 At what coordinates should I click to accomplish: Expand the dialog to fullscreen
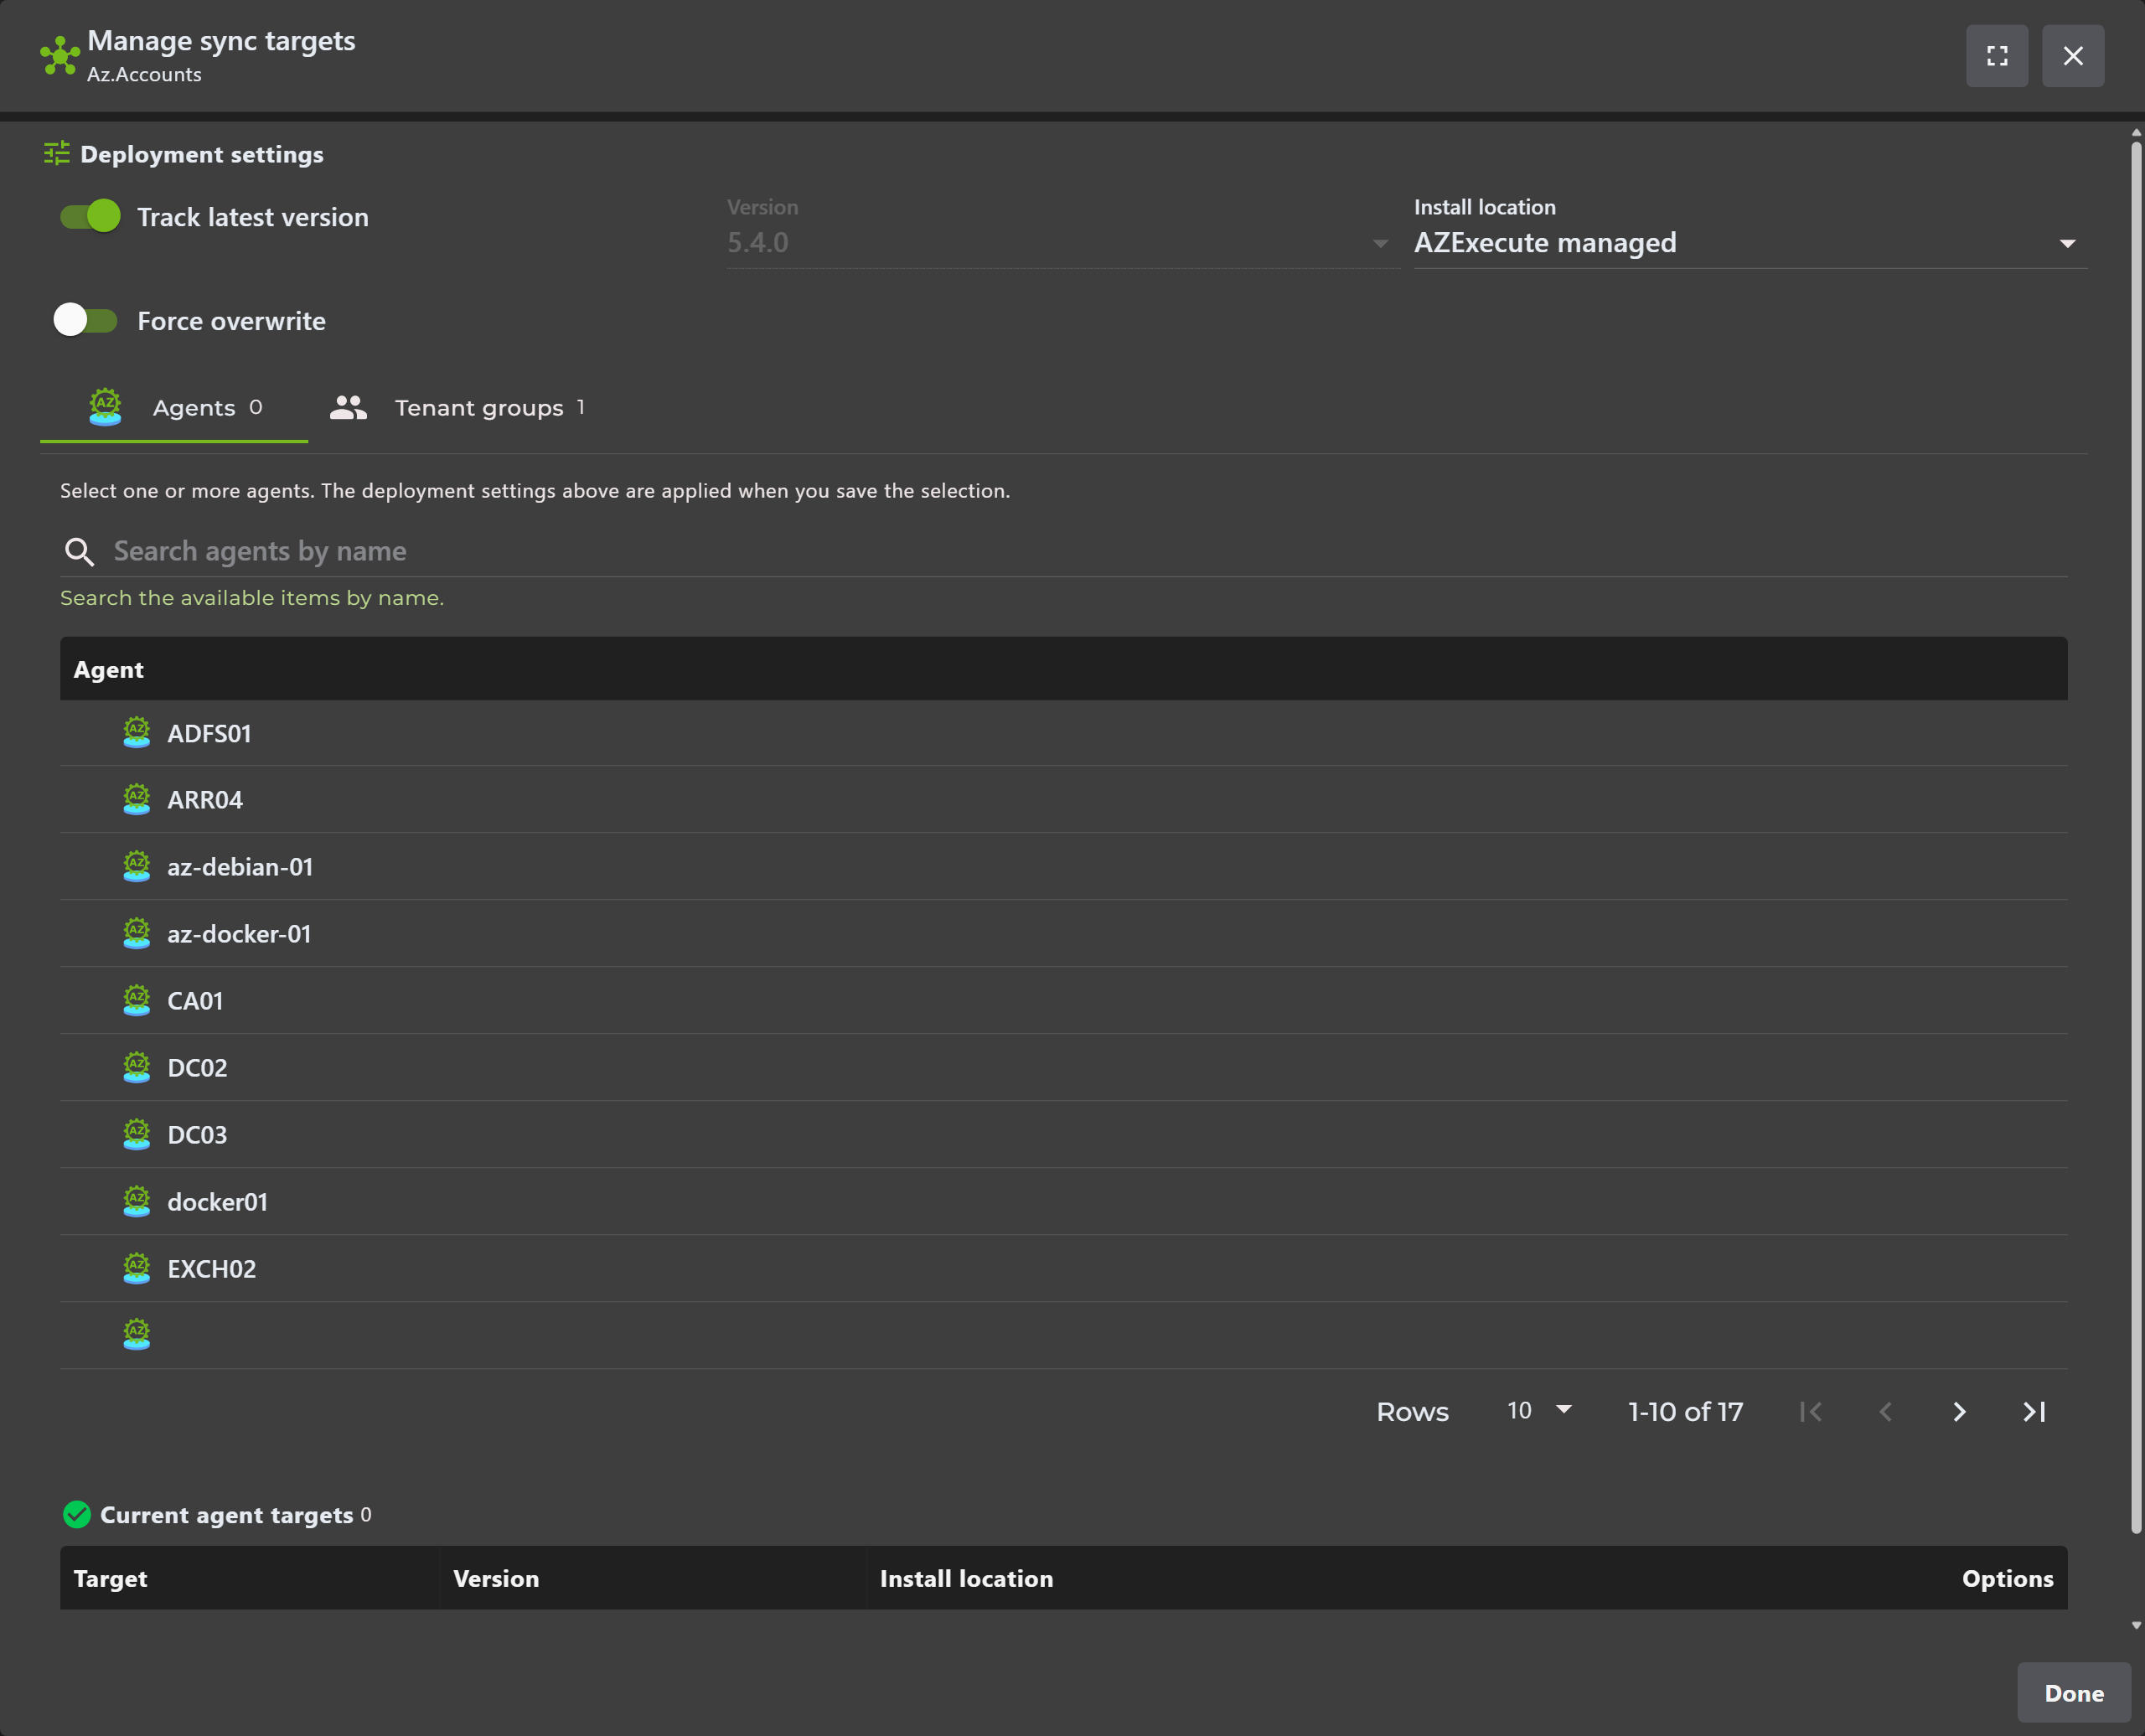(x=1997, y=56)
